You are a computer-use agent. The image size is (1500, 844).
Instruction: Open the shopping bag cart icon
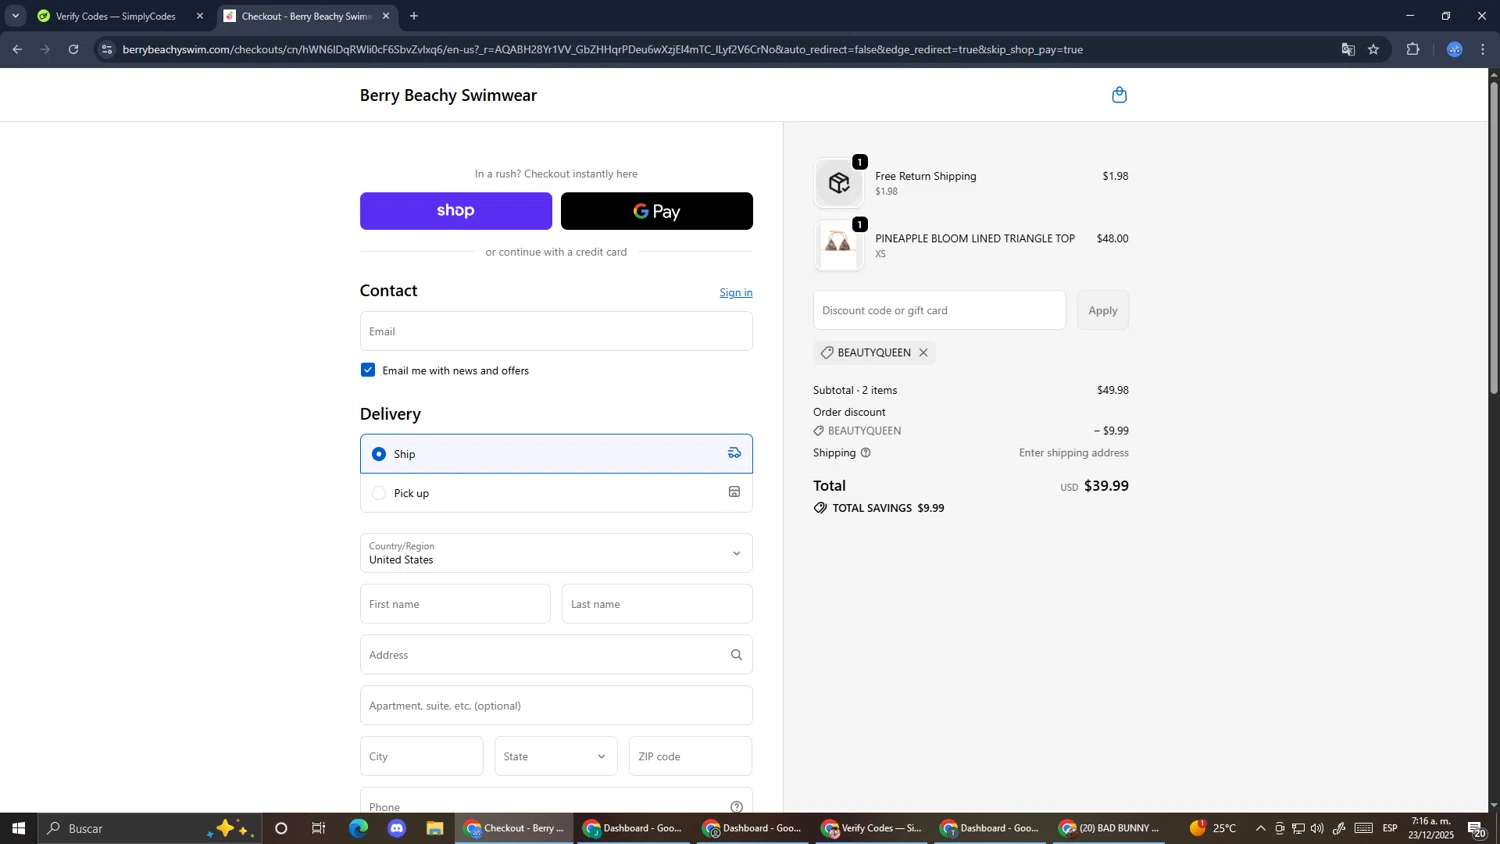click(1119, 95)
